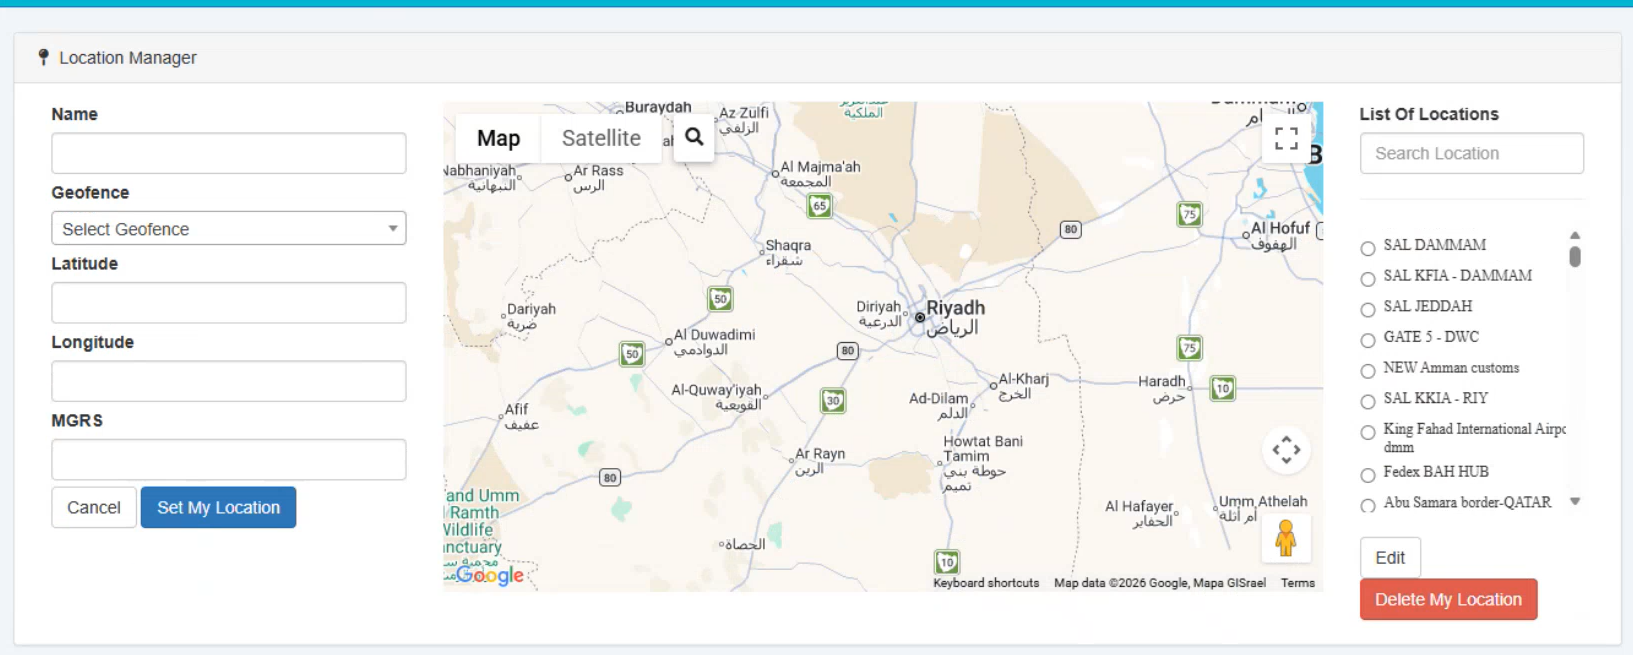Click the Location Manager pin icon

click(x=43, y=57)
